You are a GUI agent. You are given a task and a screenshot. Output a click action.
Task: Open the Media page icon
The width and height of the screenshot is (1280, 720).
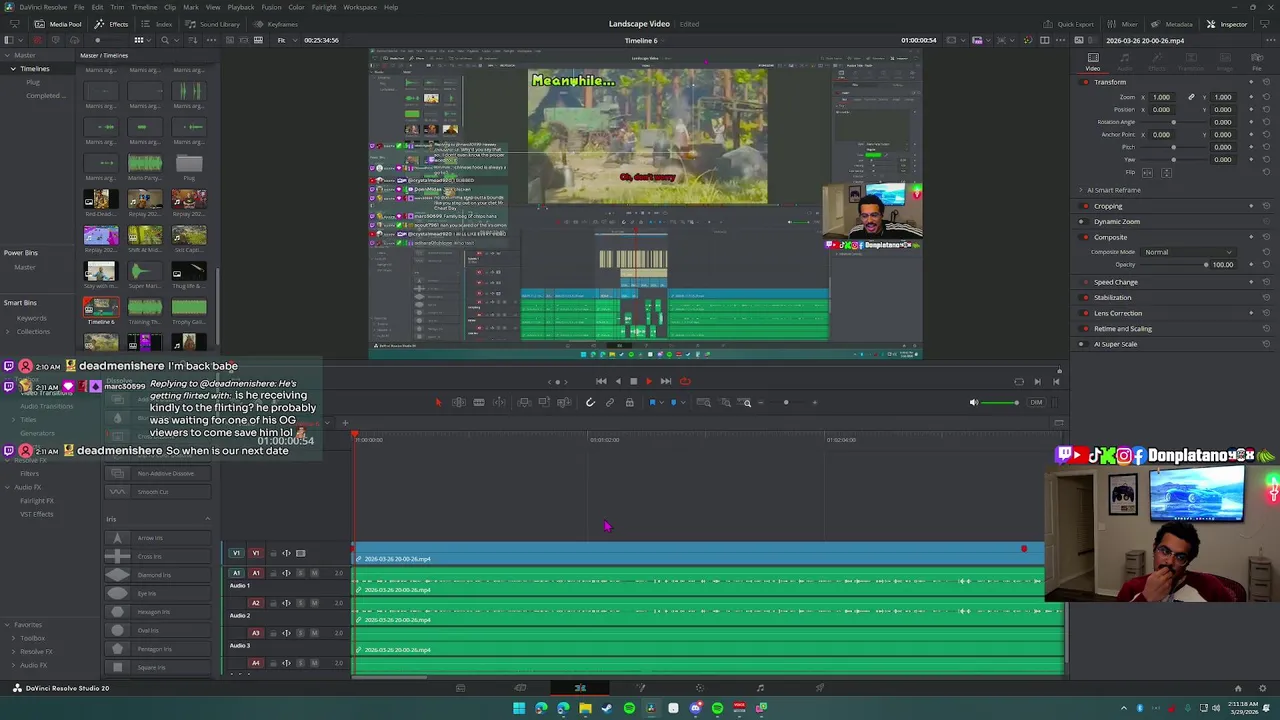click(460, 688)
